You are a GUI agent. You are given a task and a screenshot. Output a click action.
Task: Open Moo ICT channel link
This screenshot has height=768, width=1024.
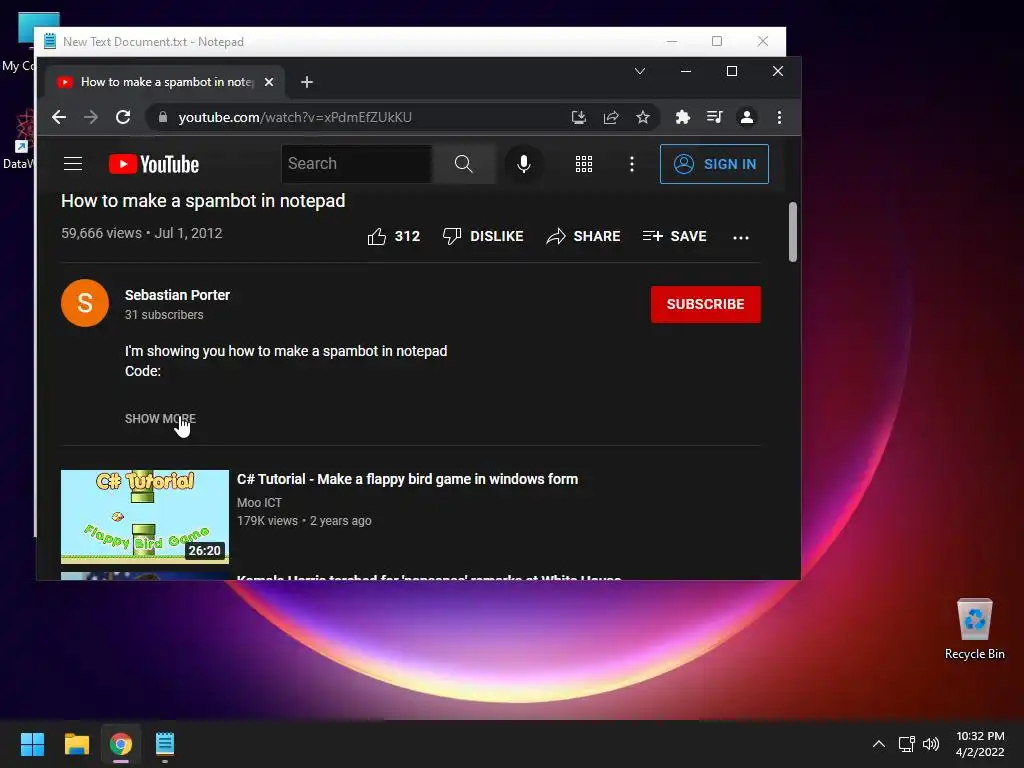[259, 502]
